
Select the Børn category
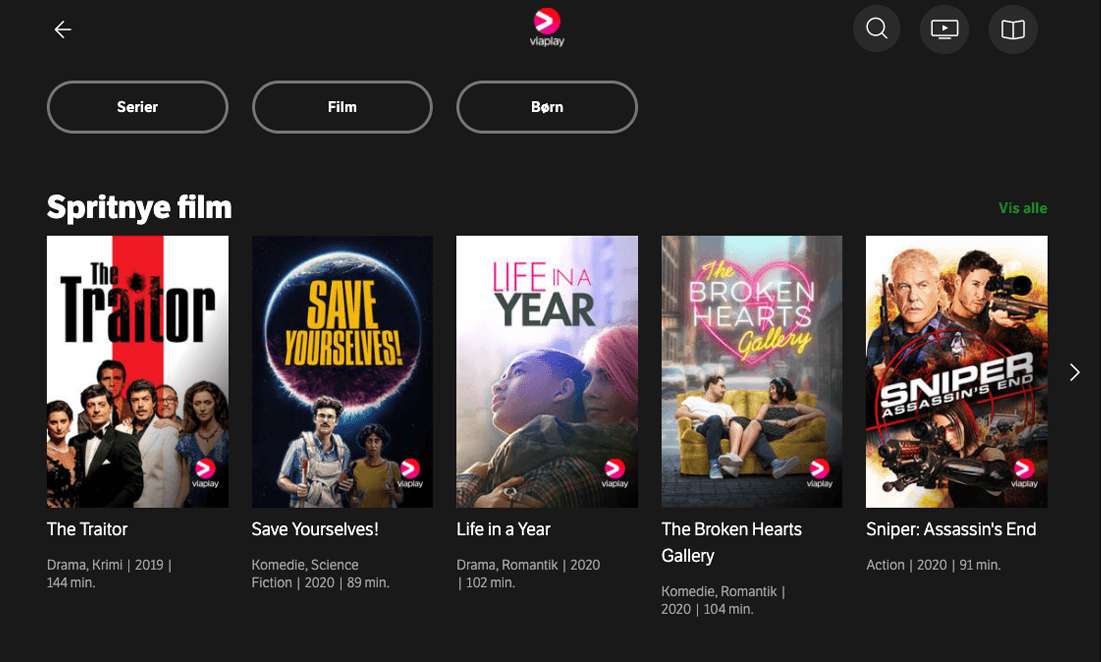point(547,107)
